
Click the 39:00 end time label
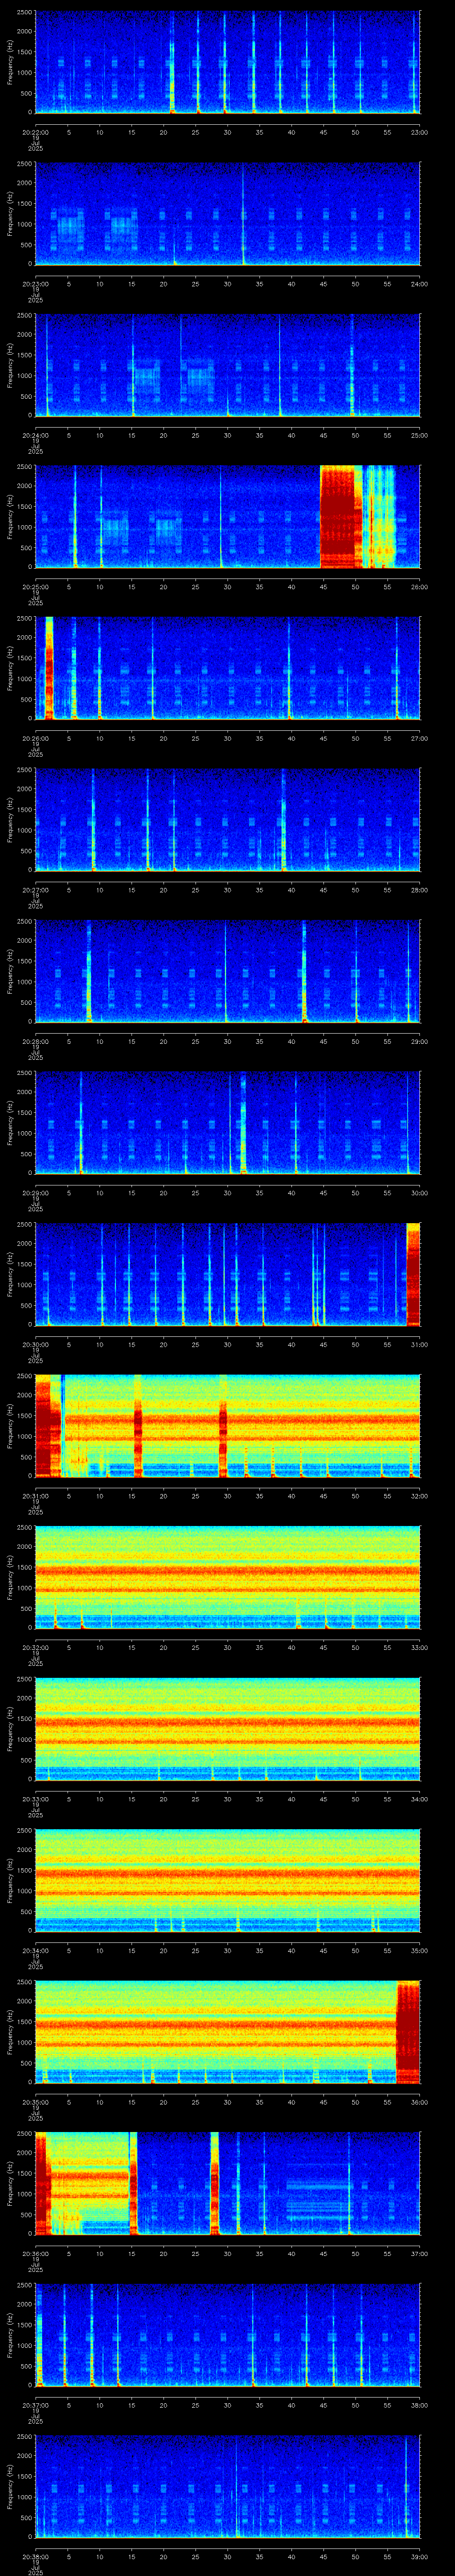419,2556
